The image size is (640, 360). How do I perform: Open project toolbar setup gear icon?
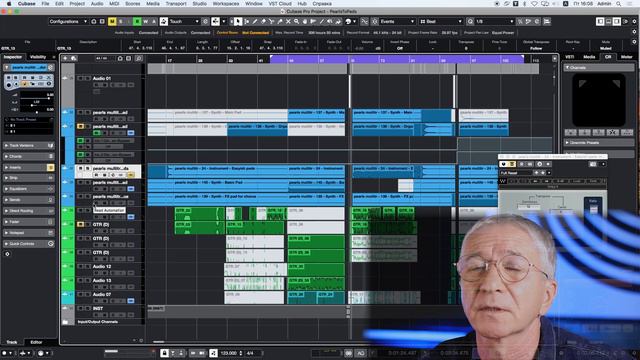[634, 21]
